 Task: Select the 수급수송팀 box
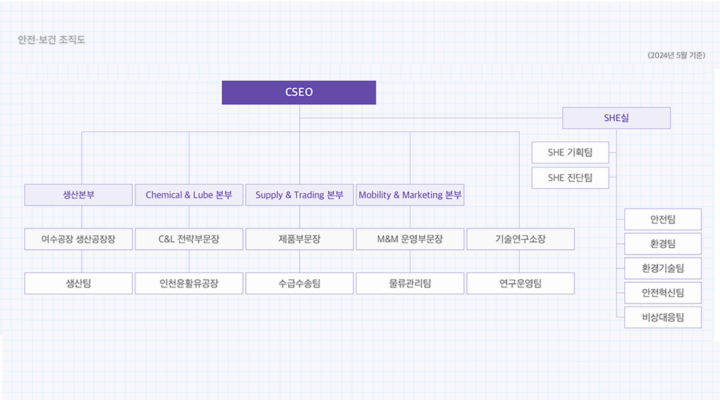[x=300, y=283]
